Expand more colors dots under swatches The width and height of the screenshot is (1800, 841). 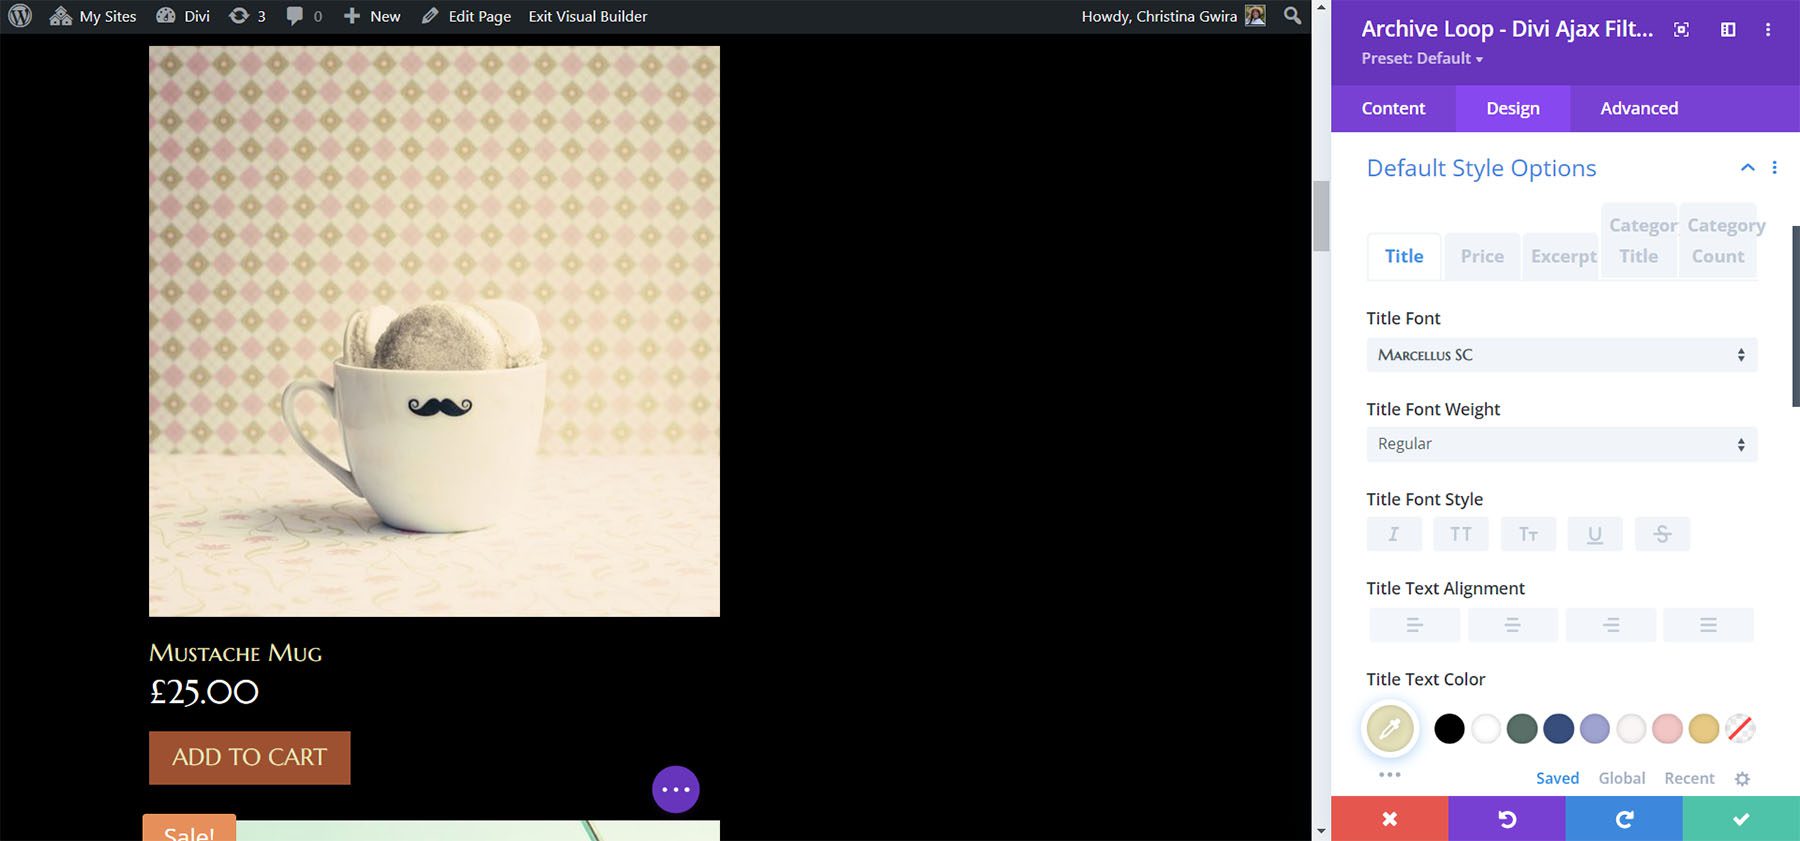tap(1390, 775)
